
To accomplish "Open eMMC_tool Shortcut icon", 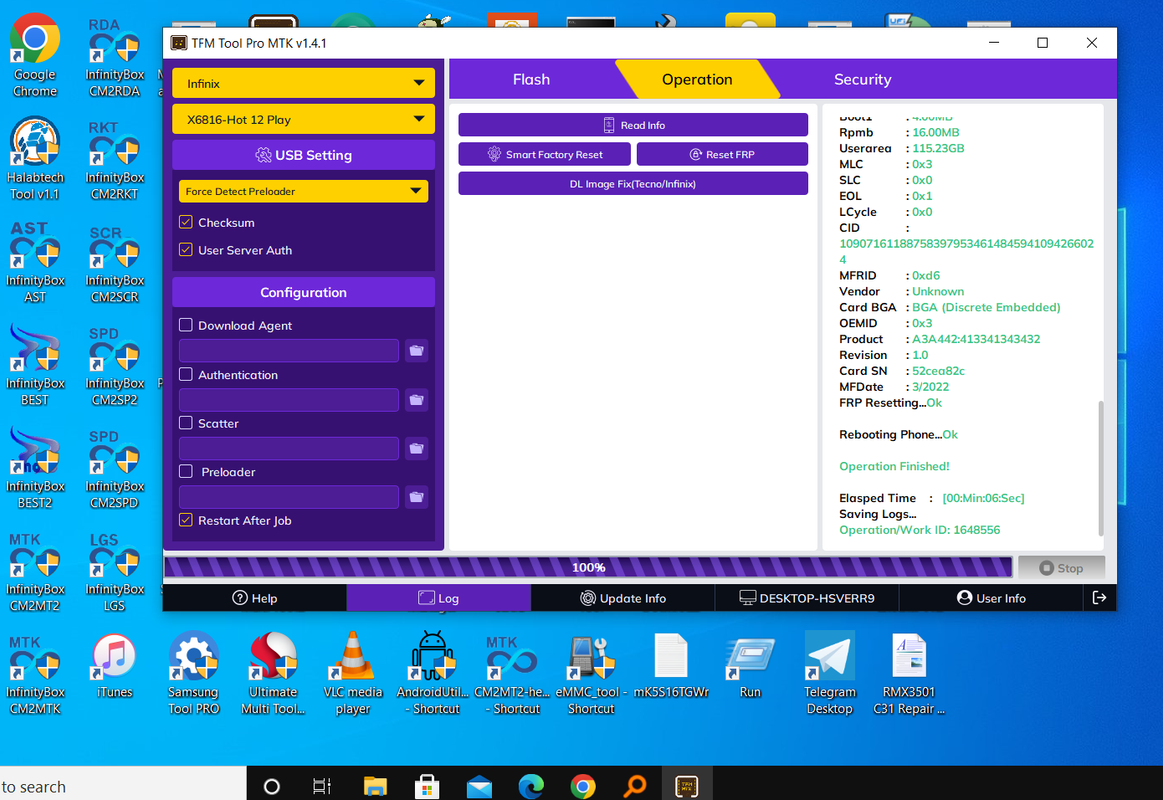I will pyautogui.click(x=591, y=673).
